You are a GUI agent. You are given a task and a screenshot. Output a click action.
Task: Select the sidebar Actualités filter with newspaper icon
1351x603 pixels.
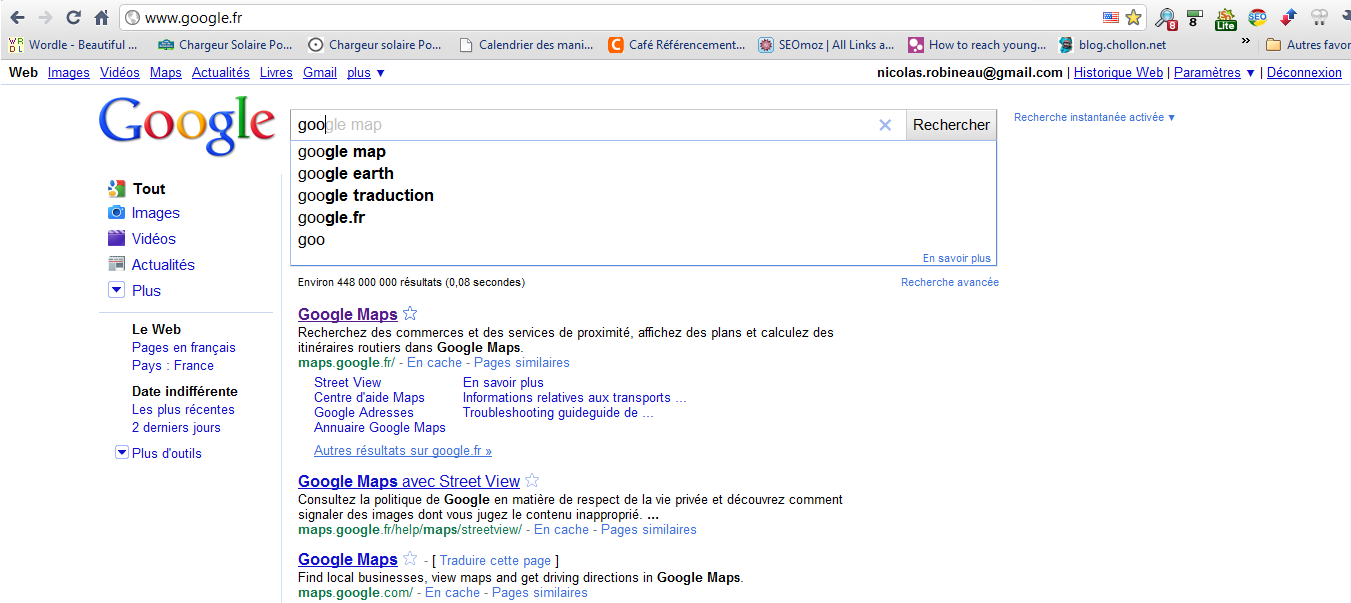(x=151, y=265)
